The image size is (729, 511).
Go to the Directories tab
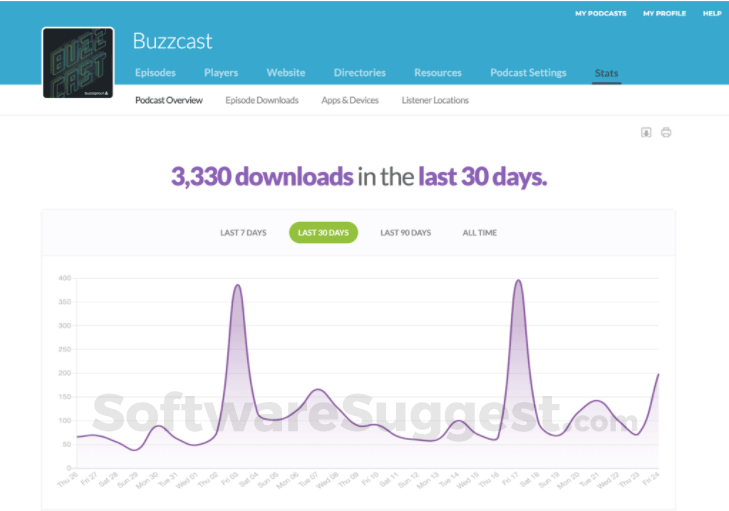click(x=359, y=73)
